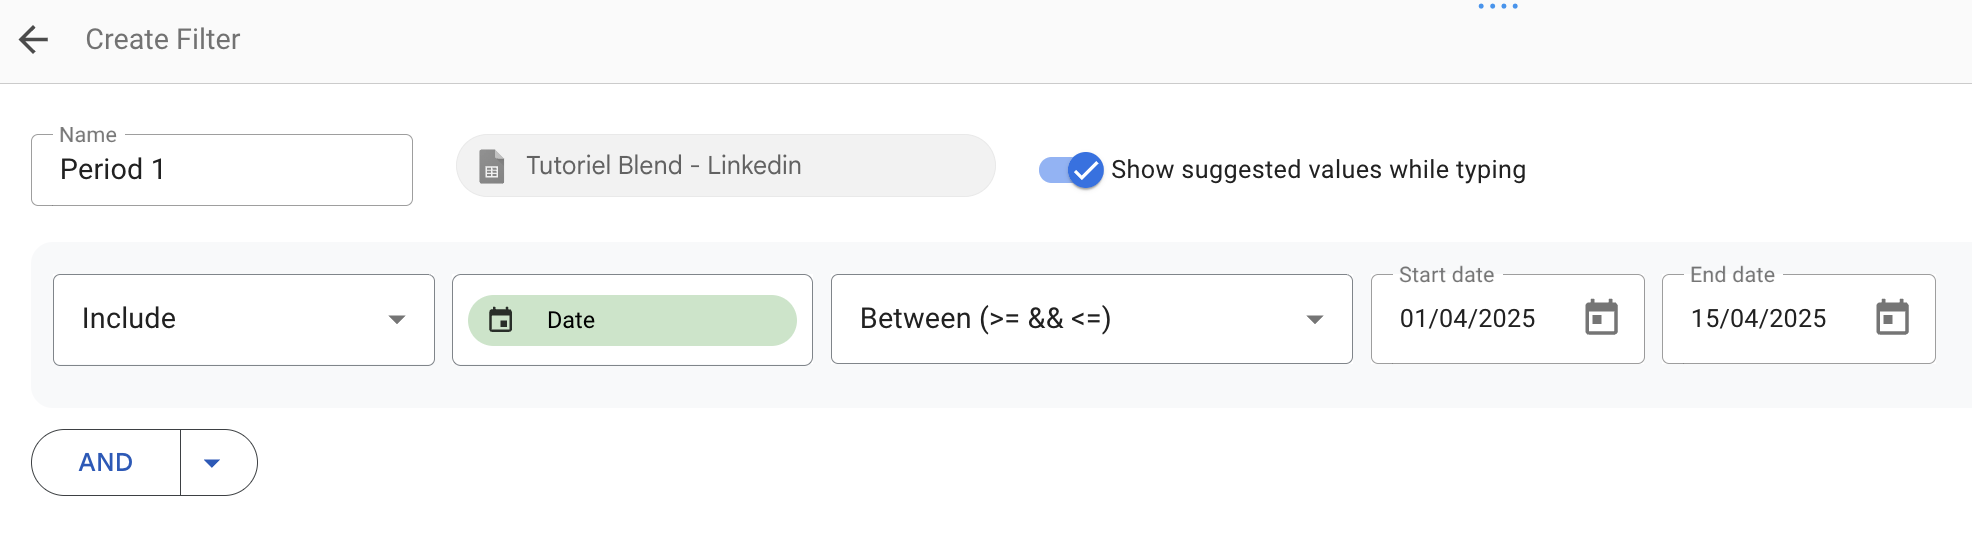
Task: Select the green Date field chip
Action: tap(632, 320)
